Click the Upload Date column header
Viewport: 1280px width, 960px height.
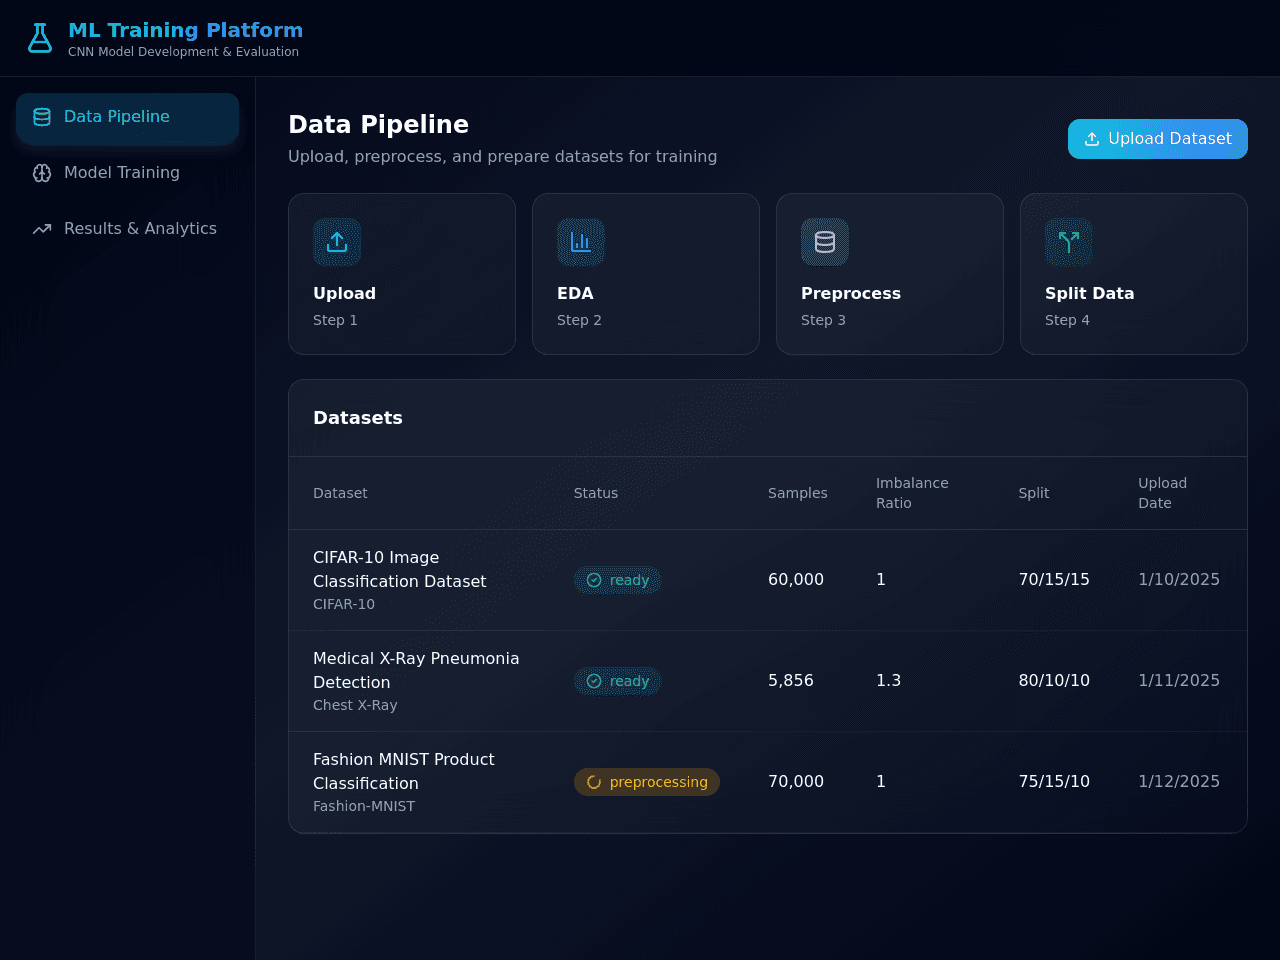tap(1162, 493)
